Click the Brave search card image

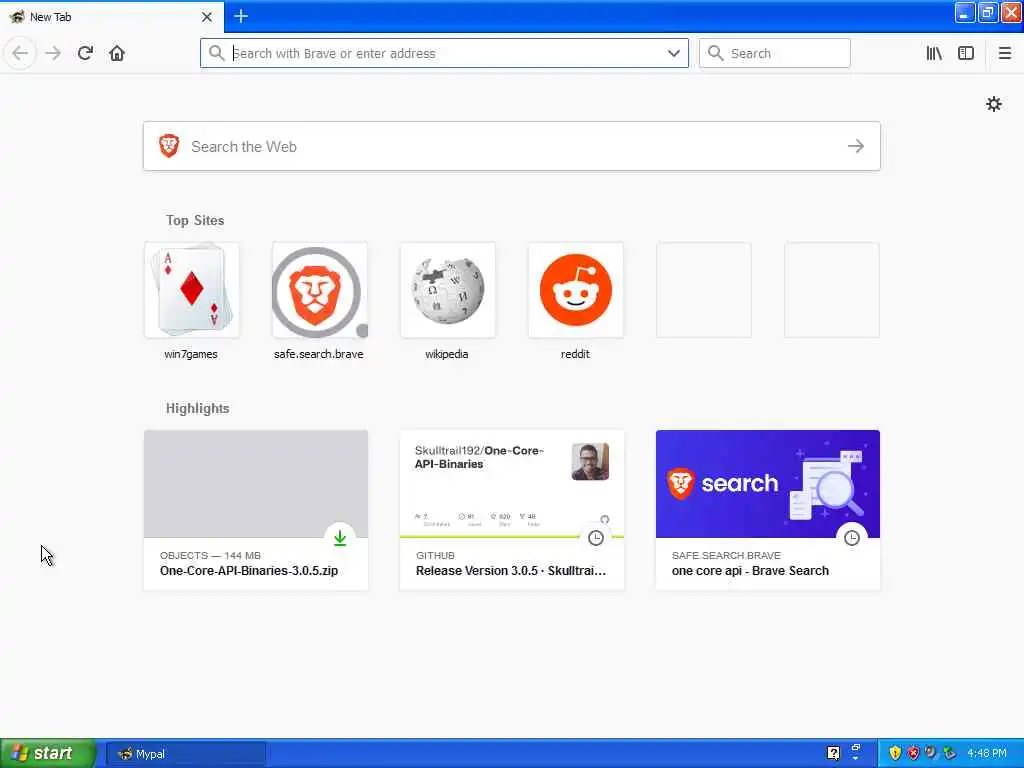(x=768, y=484)
